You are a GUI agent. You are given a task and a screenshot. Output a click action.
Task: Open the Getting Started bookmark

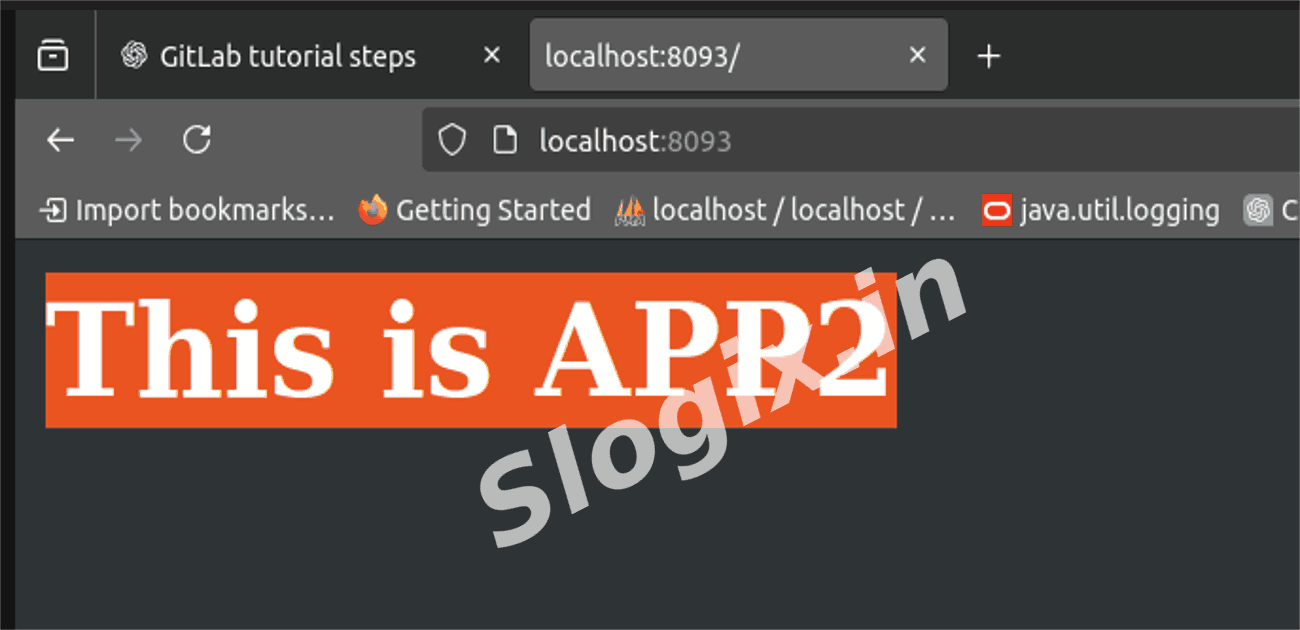[475, 210]
